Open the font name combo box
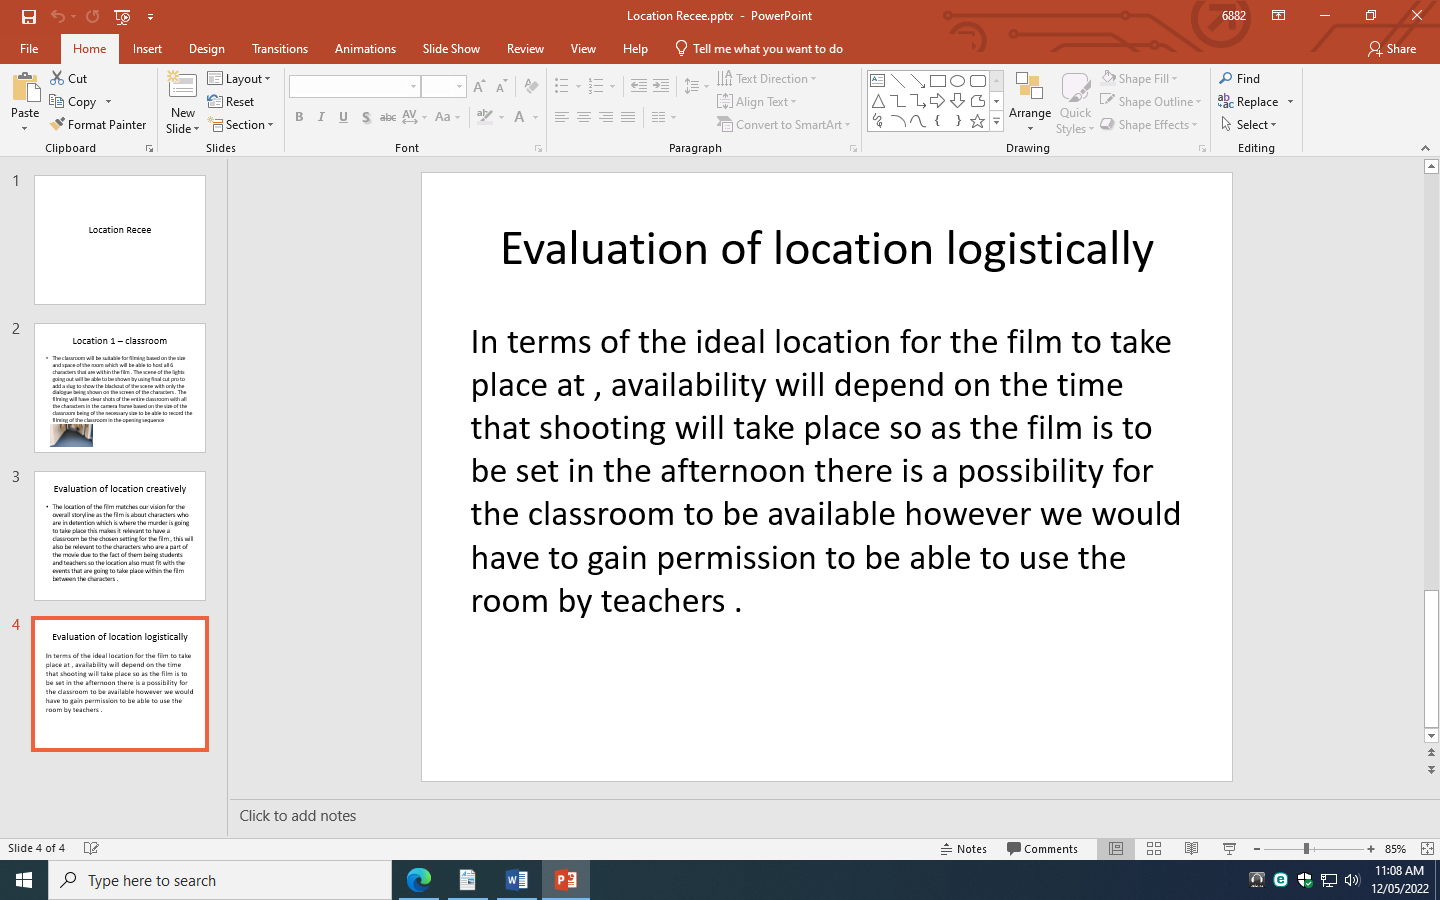 click(x=354, y=87)
